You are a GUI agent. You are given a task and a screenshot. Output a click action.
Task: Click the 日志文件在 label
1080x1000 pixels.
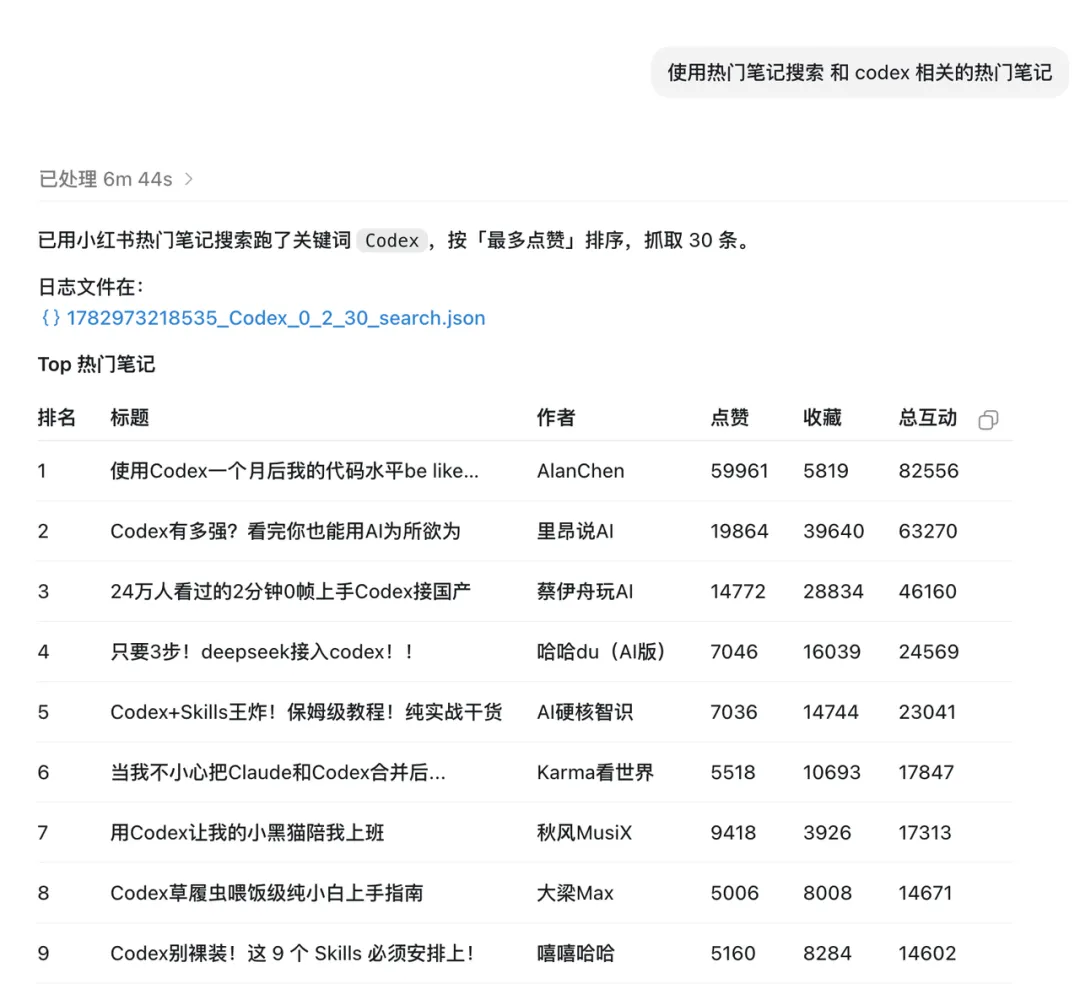(x=90, y=287)
